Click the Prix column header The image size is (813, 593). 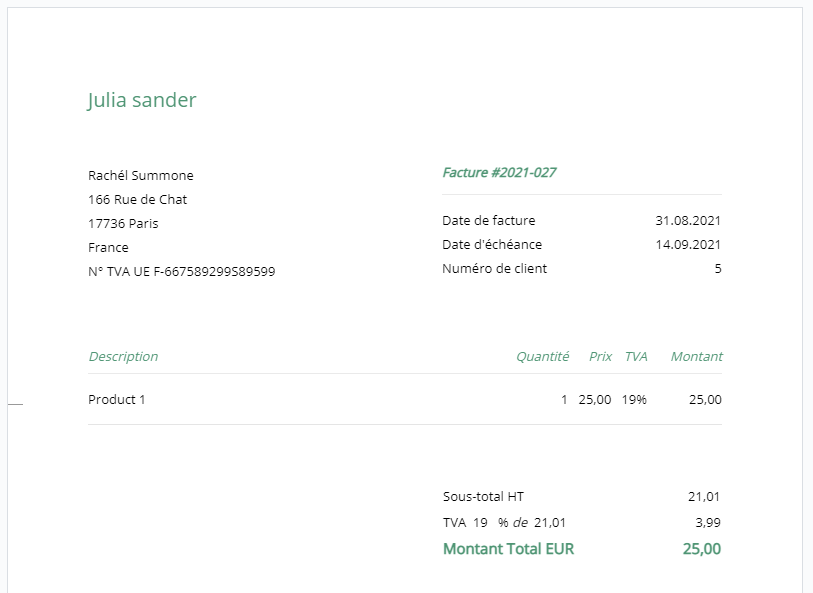tap(600, 357)
